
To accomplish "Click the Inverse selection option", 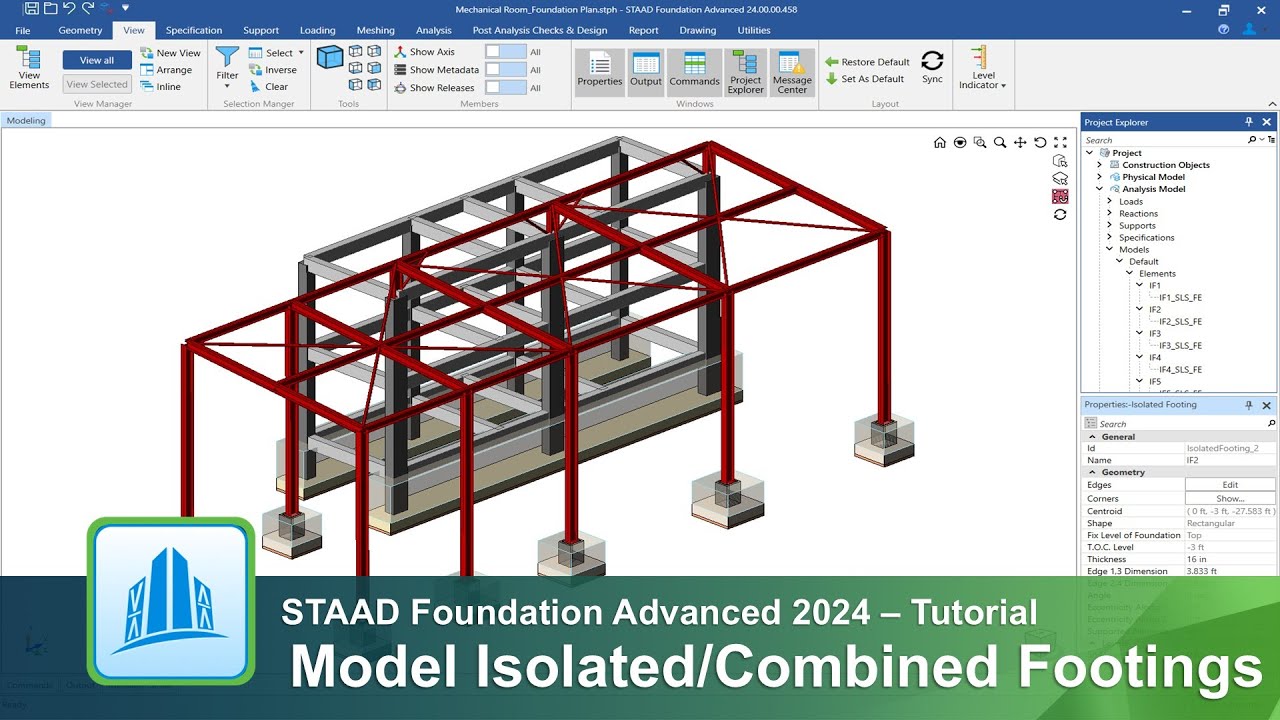I will tap(273, 70).
